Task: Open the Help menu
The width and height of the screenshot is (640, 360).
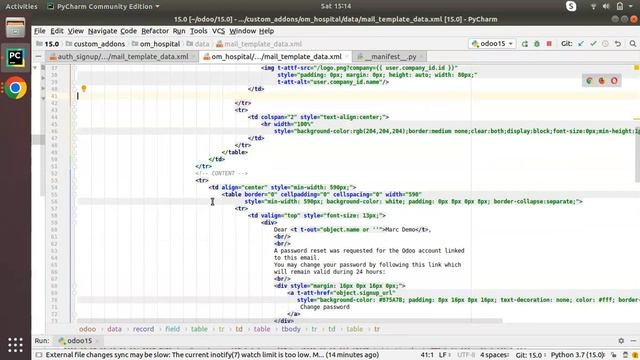Action: pyautogui.click(x=266, y=31)
